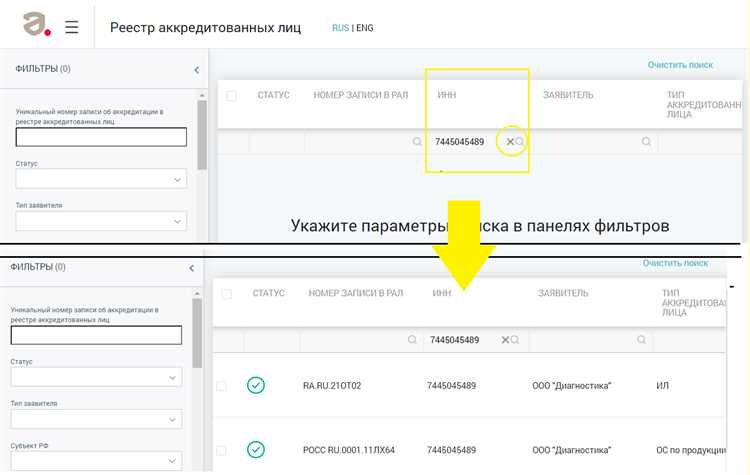
Task: Tick select-all checkbox in the empty-results table header
Action: 231,96
